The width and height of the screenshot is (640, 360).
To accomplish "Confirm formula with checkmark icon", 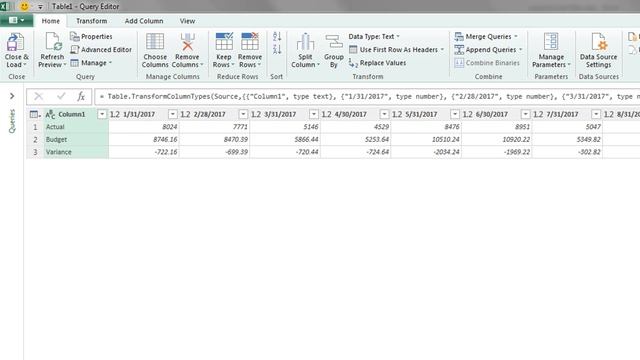I will click(61, 96).
